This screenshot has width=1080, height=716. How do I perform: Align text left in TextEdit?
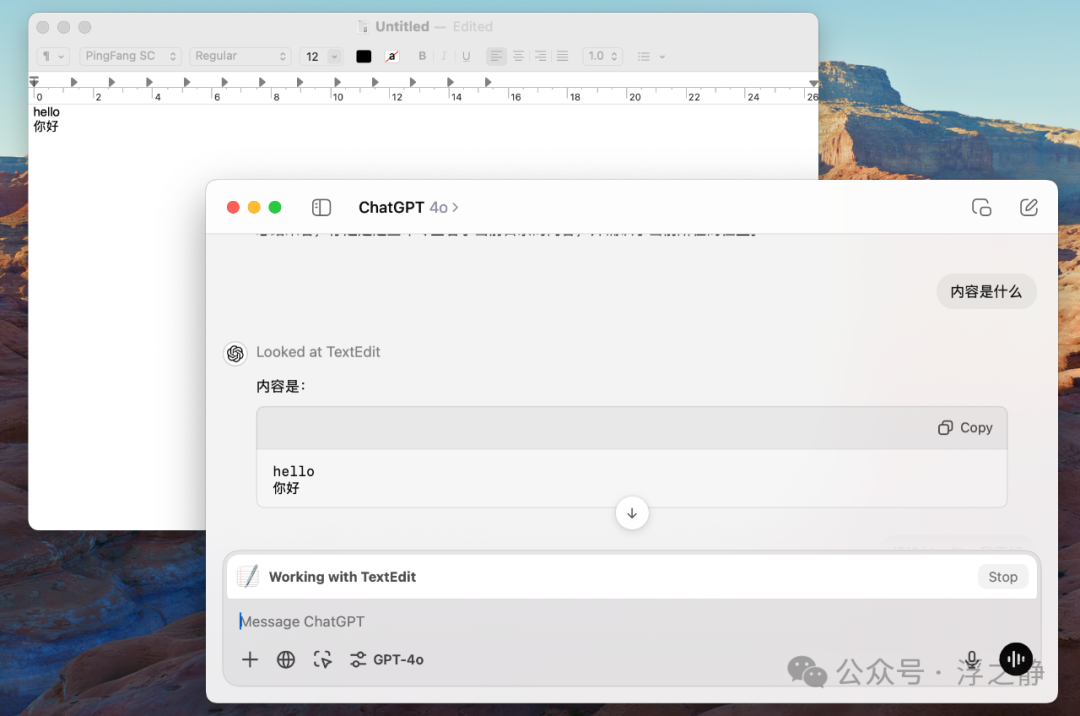point(496,56)
